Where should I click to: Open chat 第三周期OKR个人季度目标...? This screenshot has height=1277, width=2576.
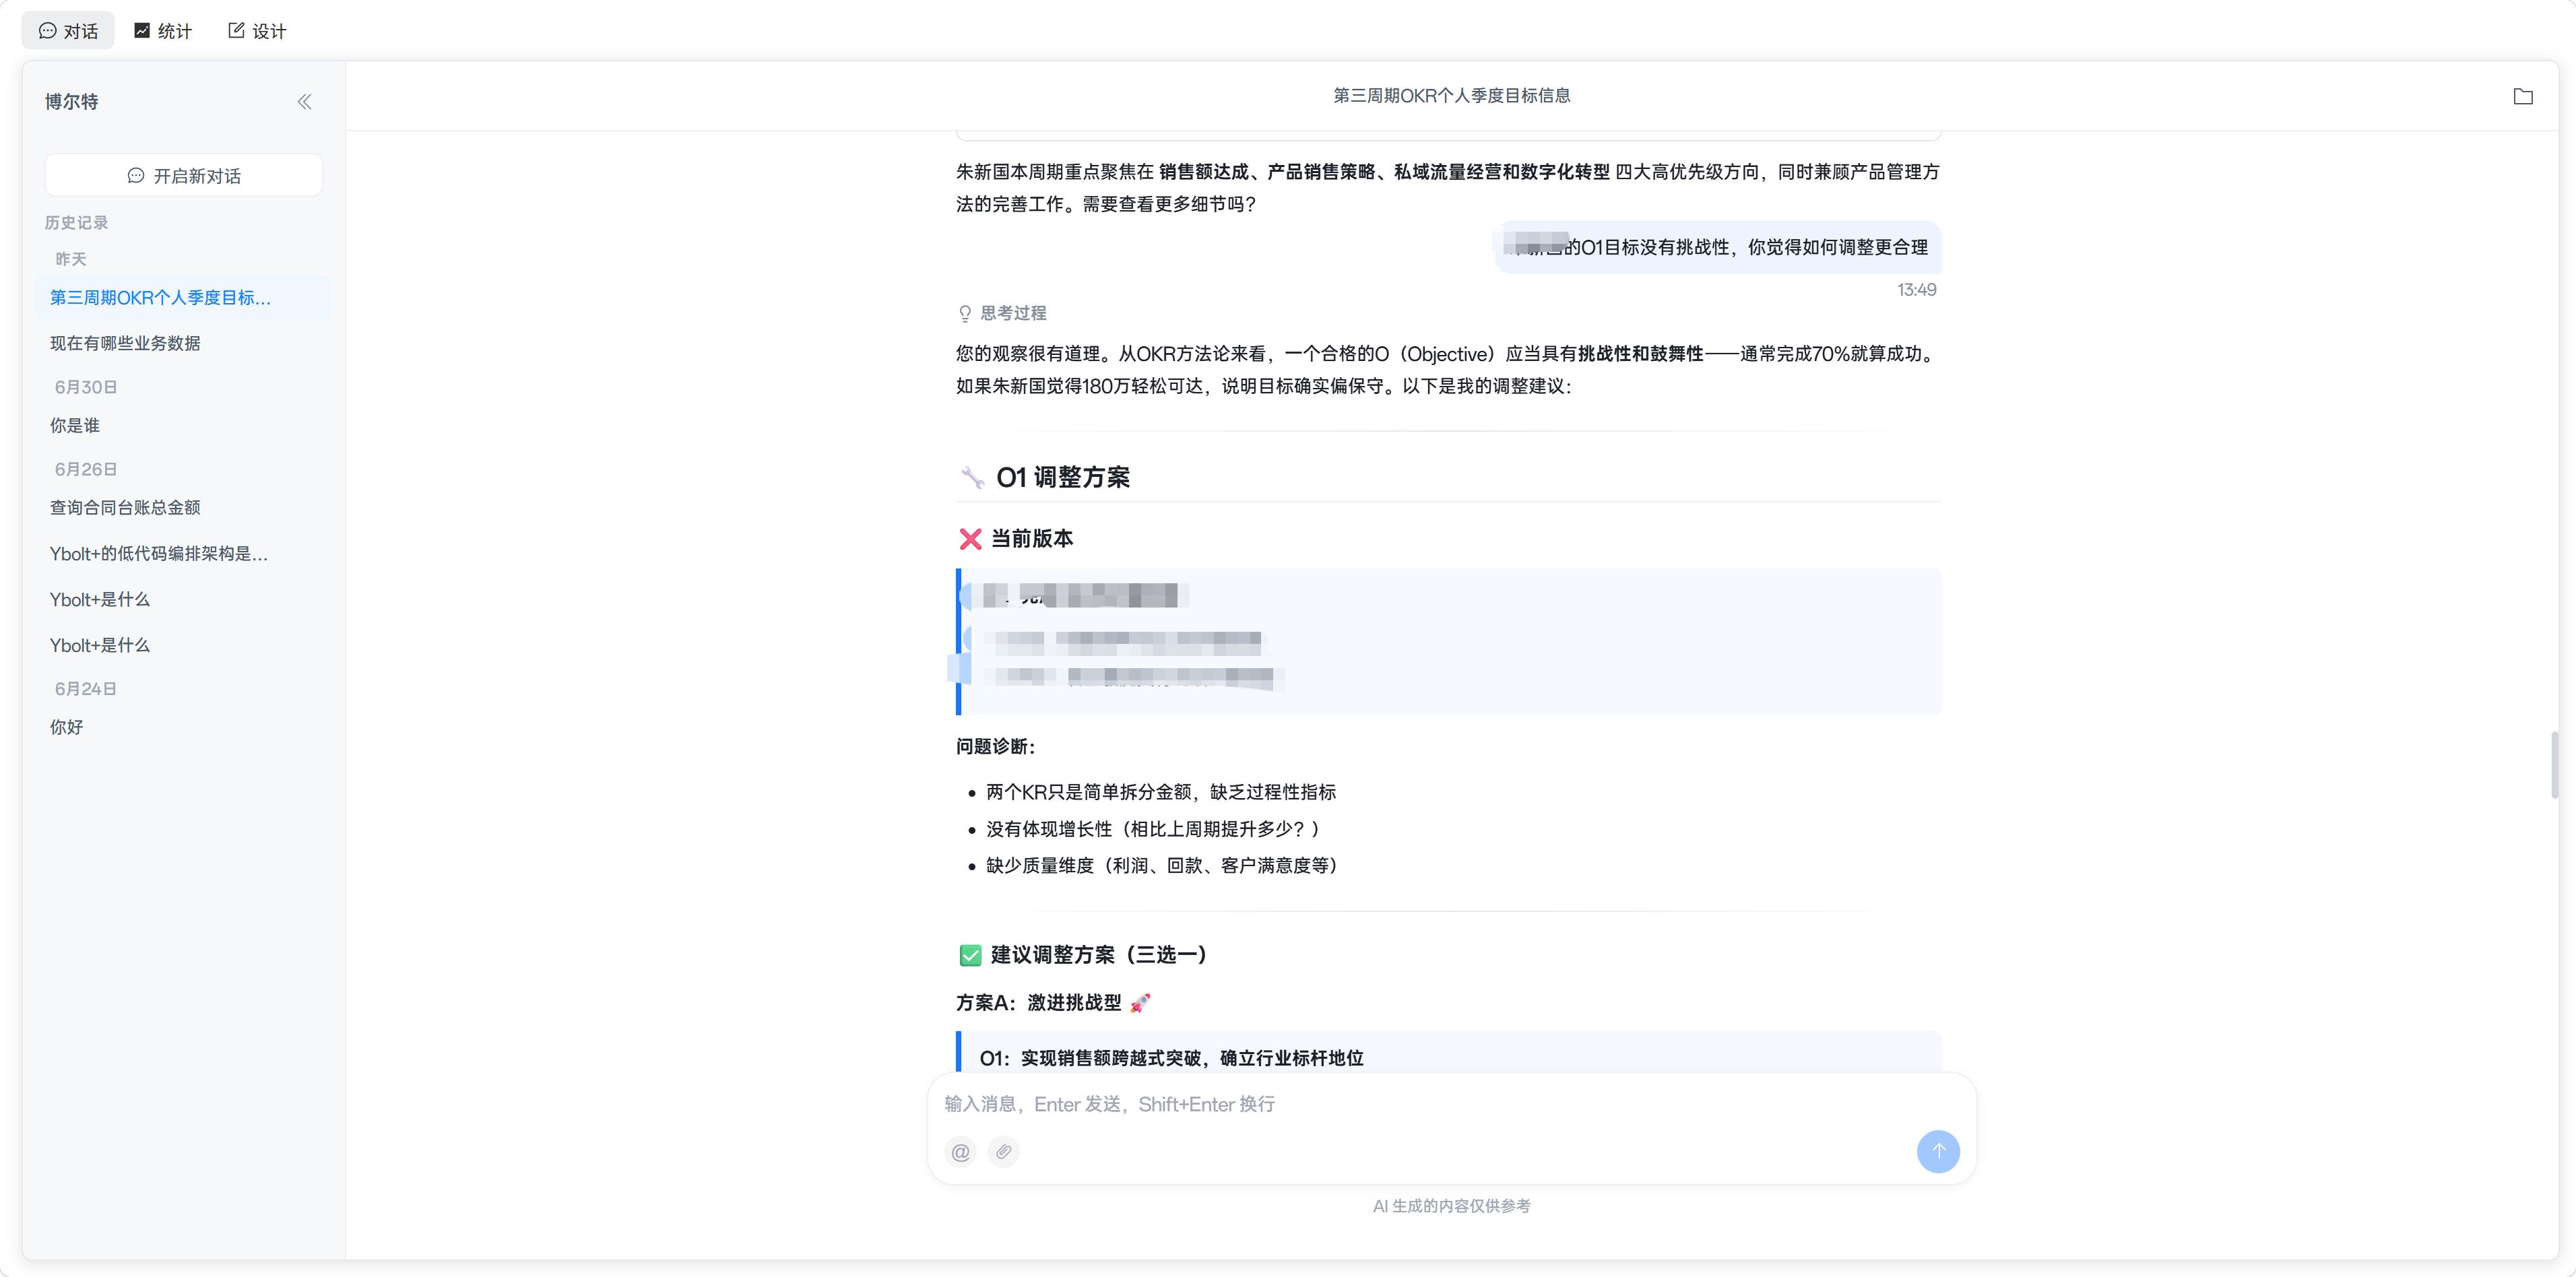(x=184, y=298)
